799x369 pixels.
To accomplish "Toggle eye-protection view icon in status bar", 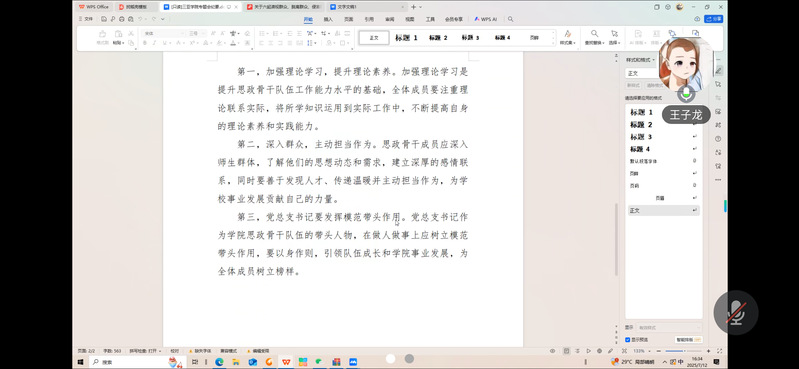I will pos(552,351).
